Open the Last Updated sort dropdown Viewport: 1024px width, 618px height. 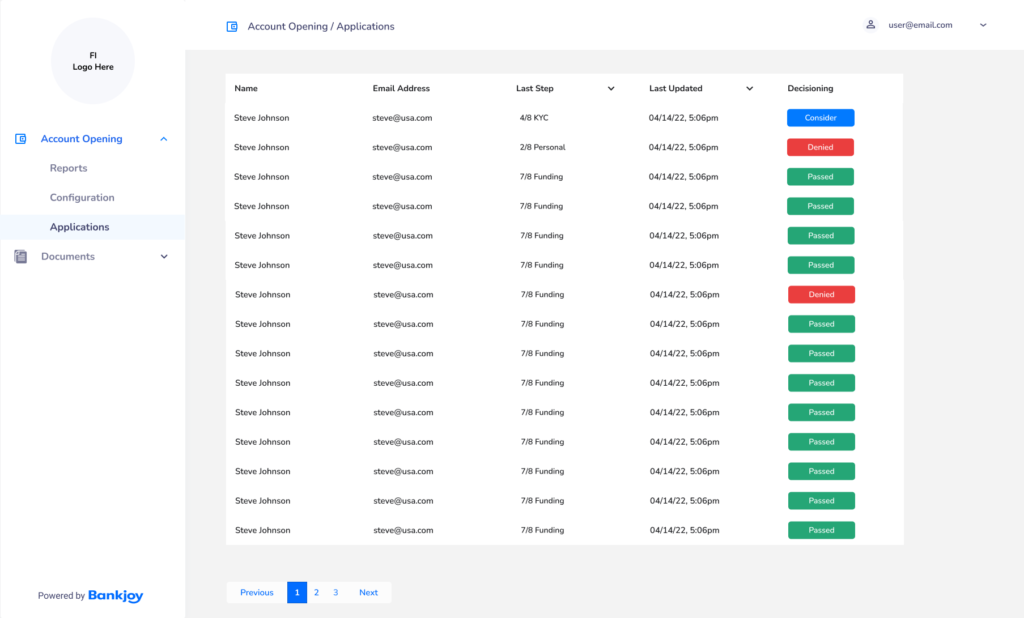(749, 89)
